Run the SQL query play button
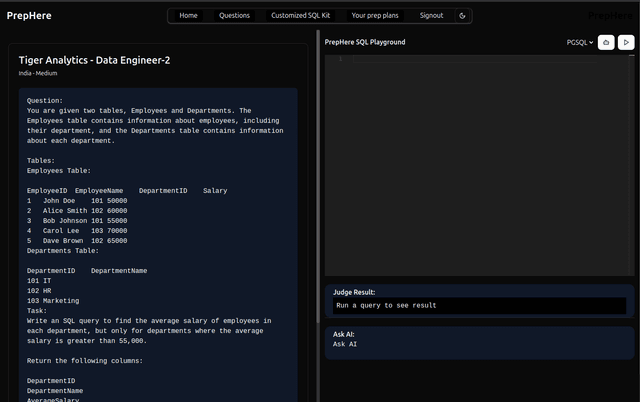This screenshot has width=640, height=402. (x=626, y=42)
